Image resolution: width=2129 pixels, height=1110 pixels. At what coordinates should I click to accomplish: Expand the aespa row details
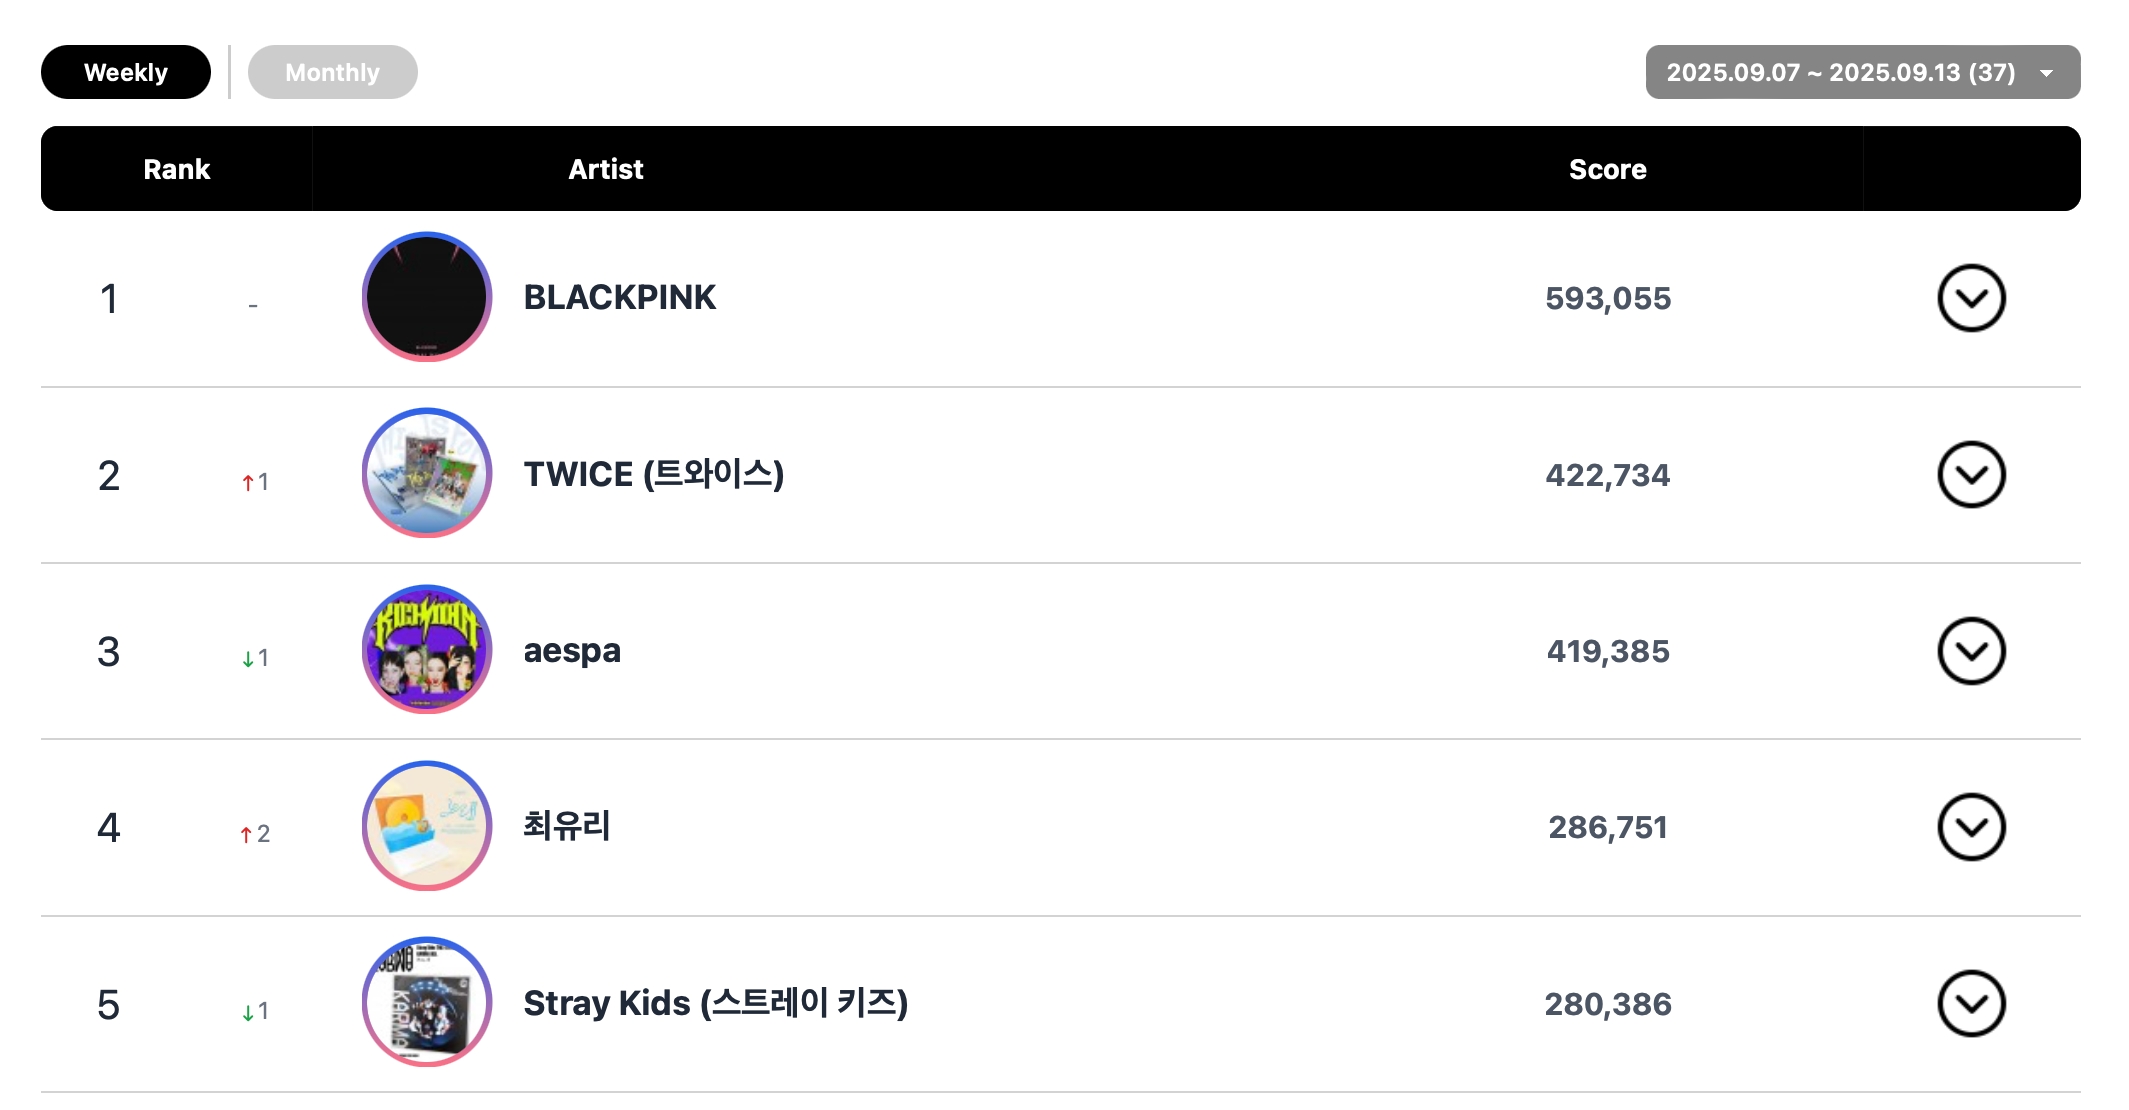click(1971, 651)
